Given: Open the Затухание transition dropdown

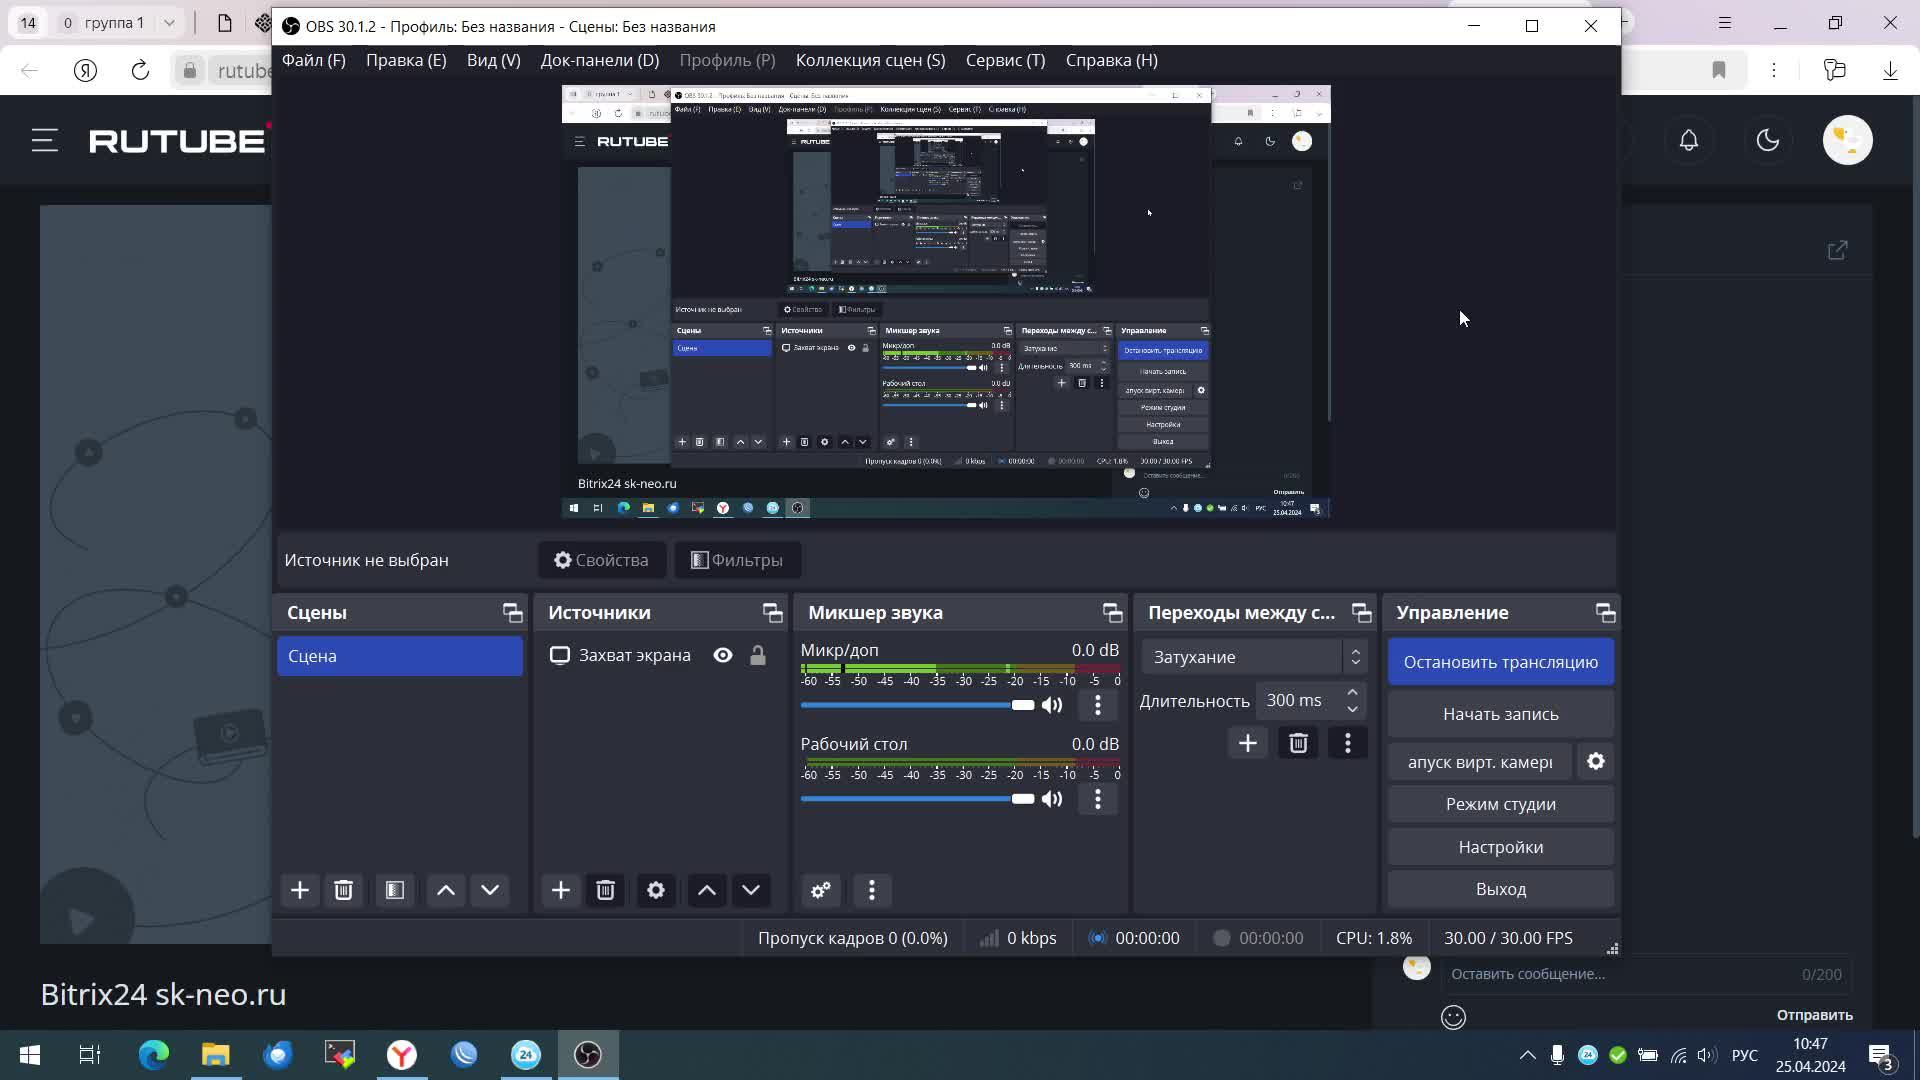Looking at the screenshot, I should tap(1253, 657).
